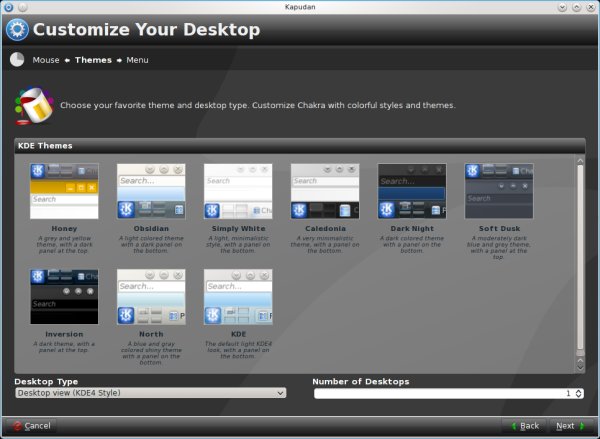Click the Kapudan gear logo icon
Viewport: 600px width, 439px height.
pos(17,29)
